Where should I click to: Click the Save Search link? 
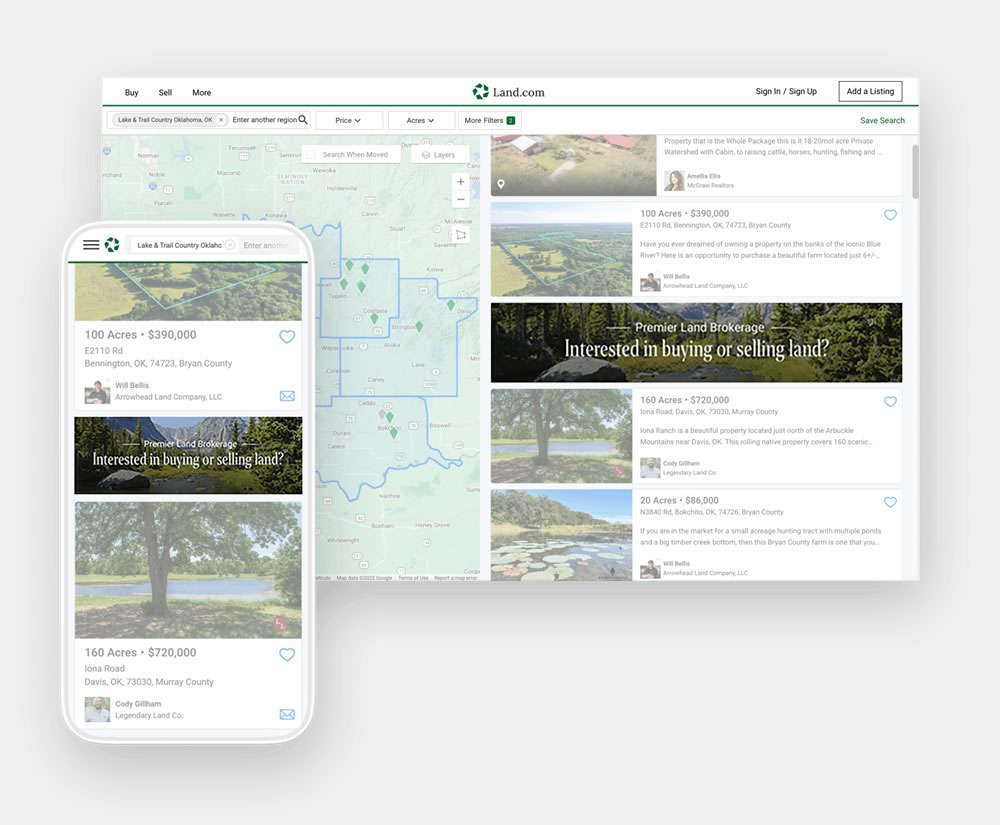click(882, 119)
